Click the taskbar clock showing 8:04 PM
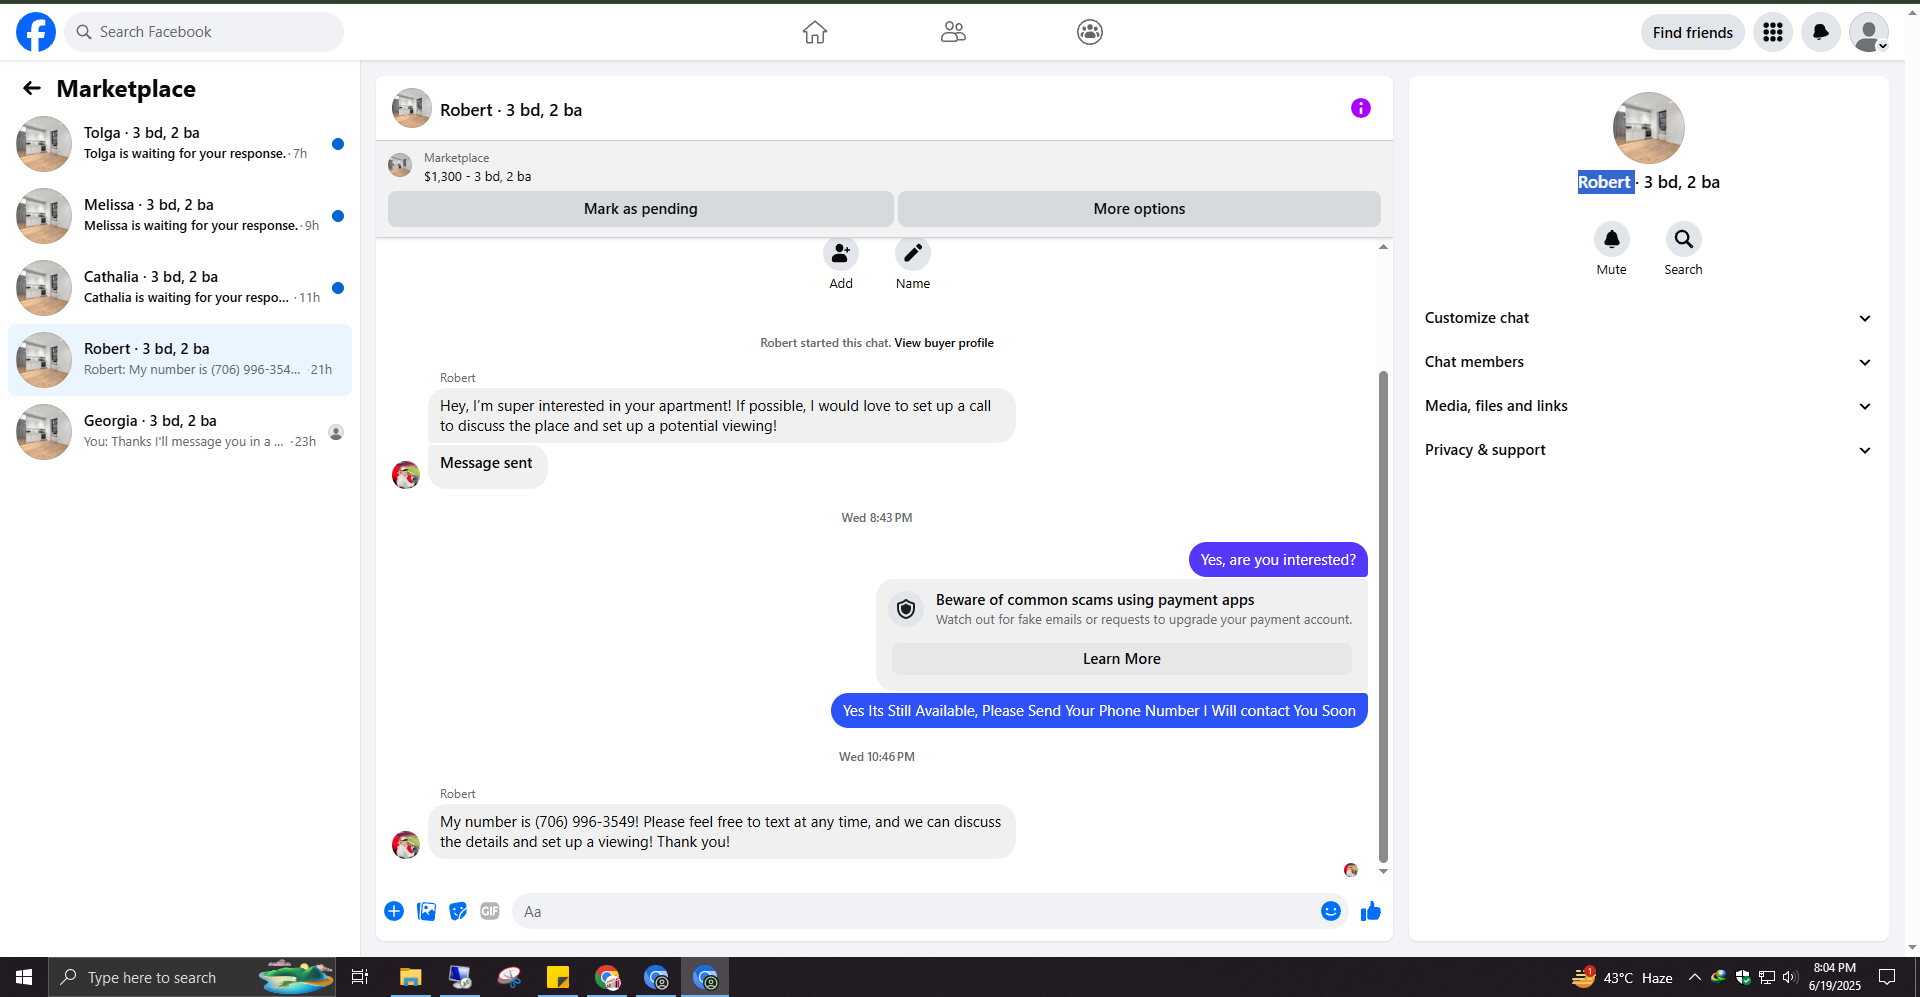 point(1835,977)
